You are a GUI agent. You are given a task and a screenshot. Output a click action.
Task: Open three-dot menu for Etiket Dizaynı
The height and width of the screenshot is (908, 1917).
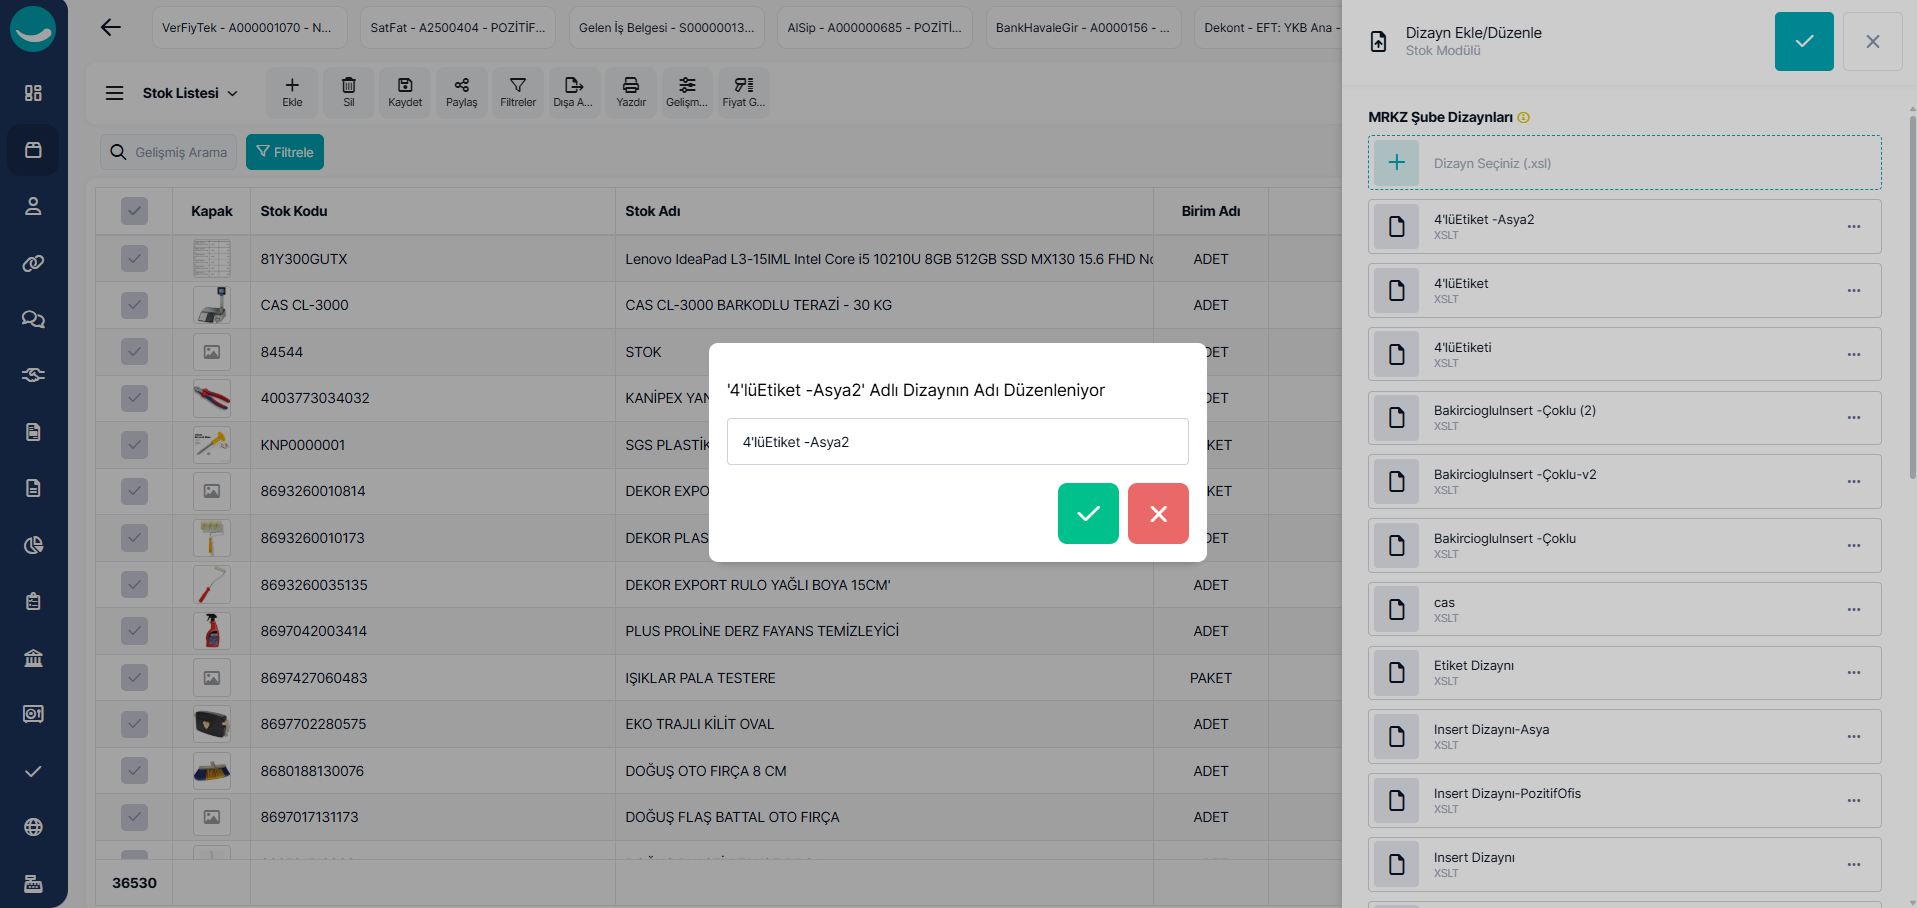[x=1853, y=673]
